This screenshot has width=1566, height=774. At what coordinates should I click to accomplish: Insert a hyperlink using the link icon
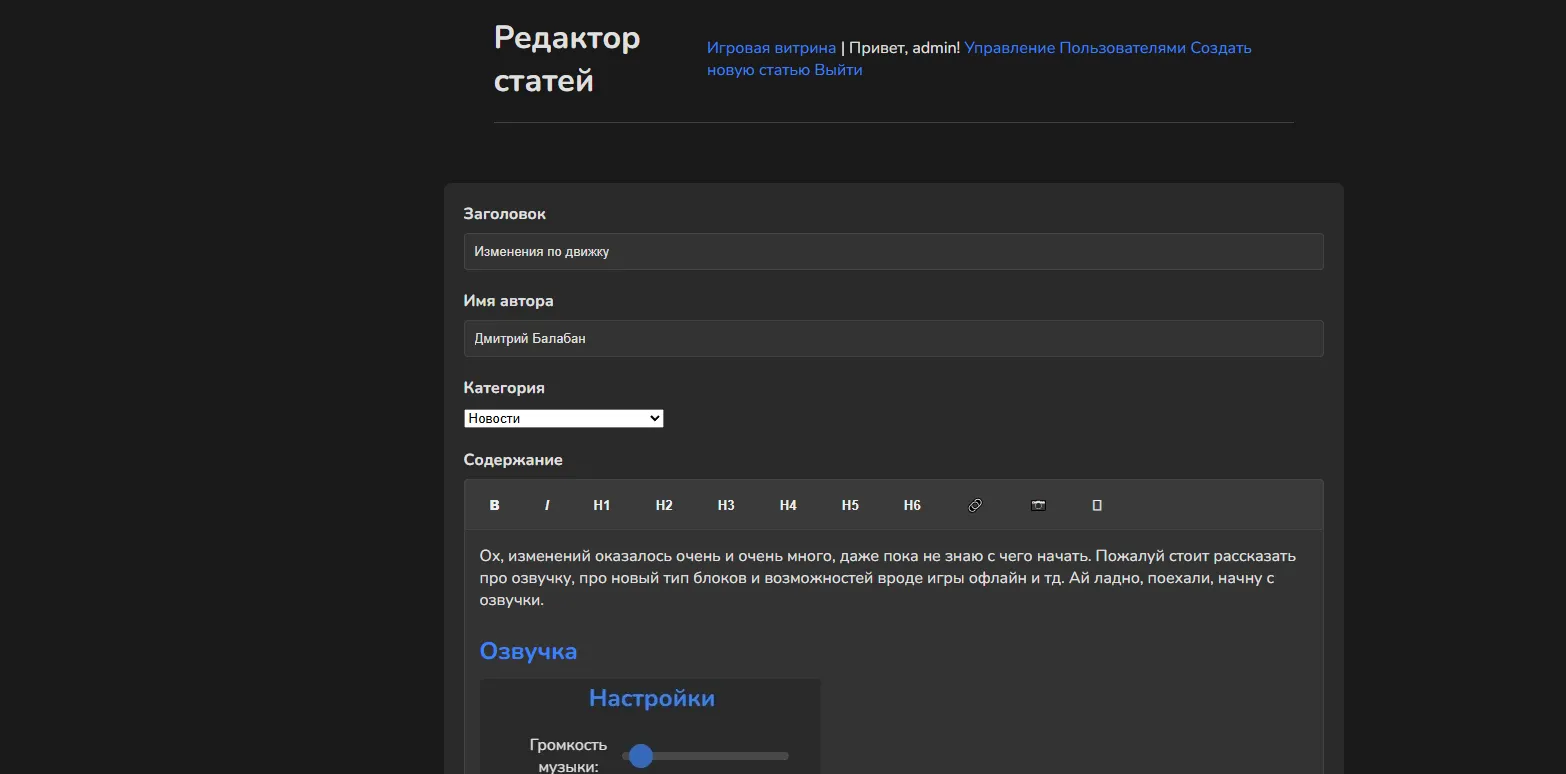tap(975, 505)
